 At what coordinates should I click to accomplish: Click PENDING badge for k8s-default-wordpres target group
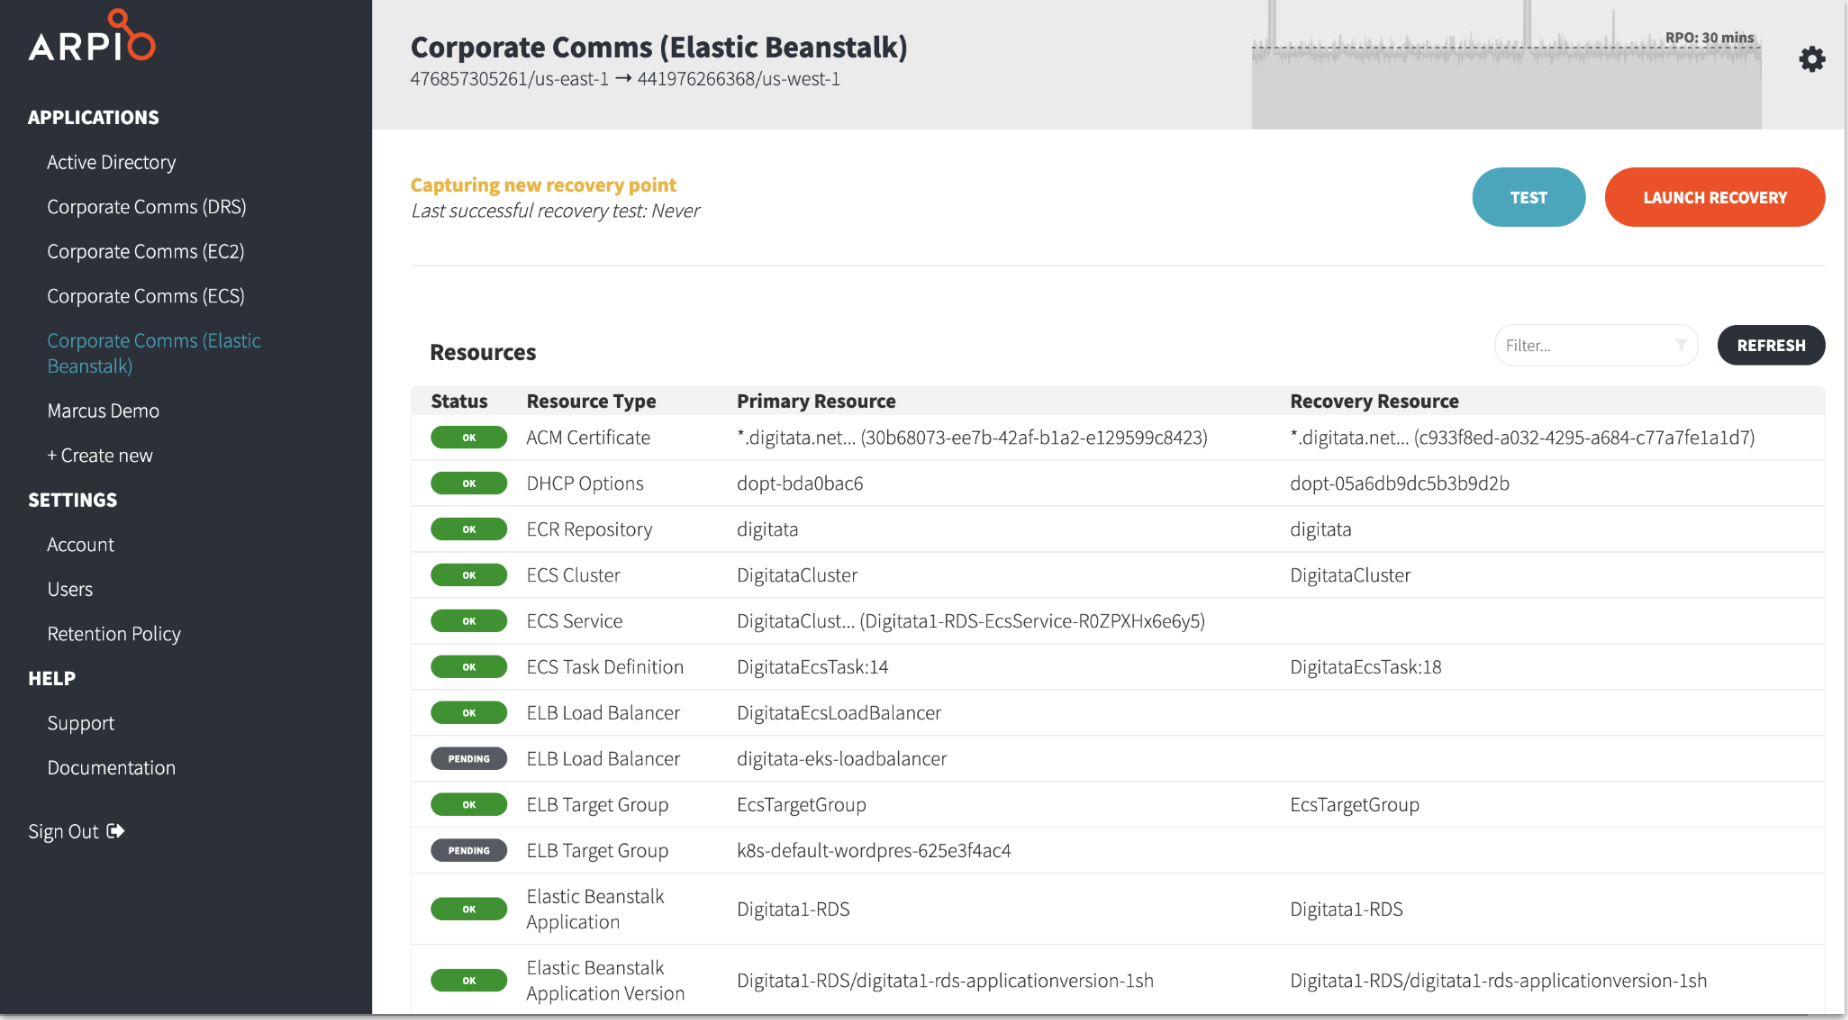(x=469, y=851)
